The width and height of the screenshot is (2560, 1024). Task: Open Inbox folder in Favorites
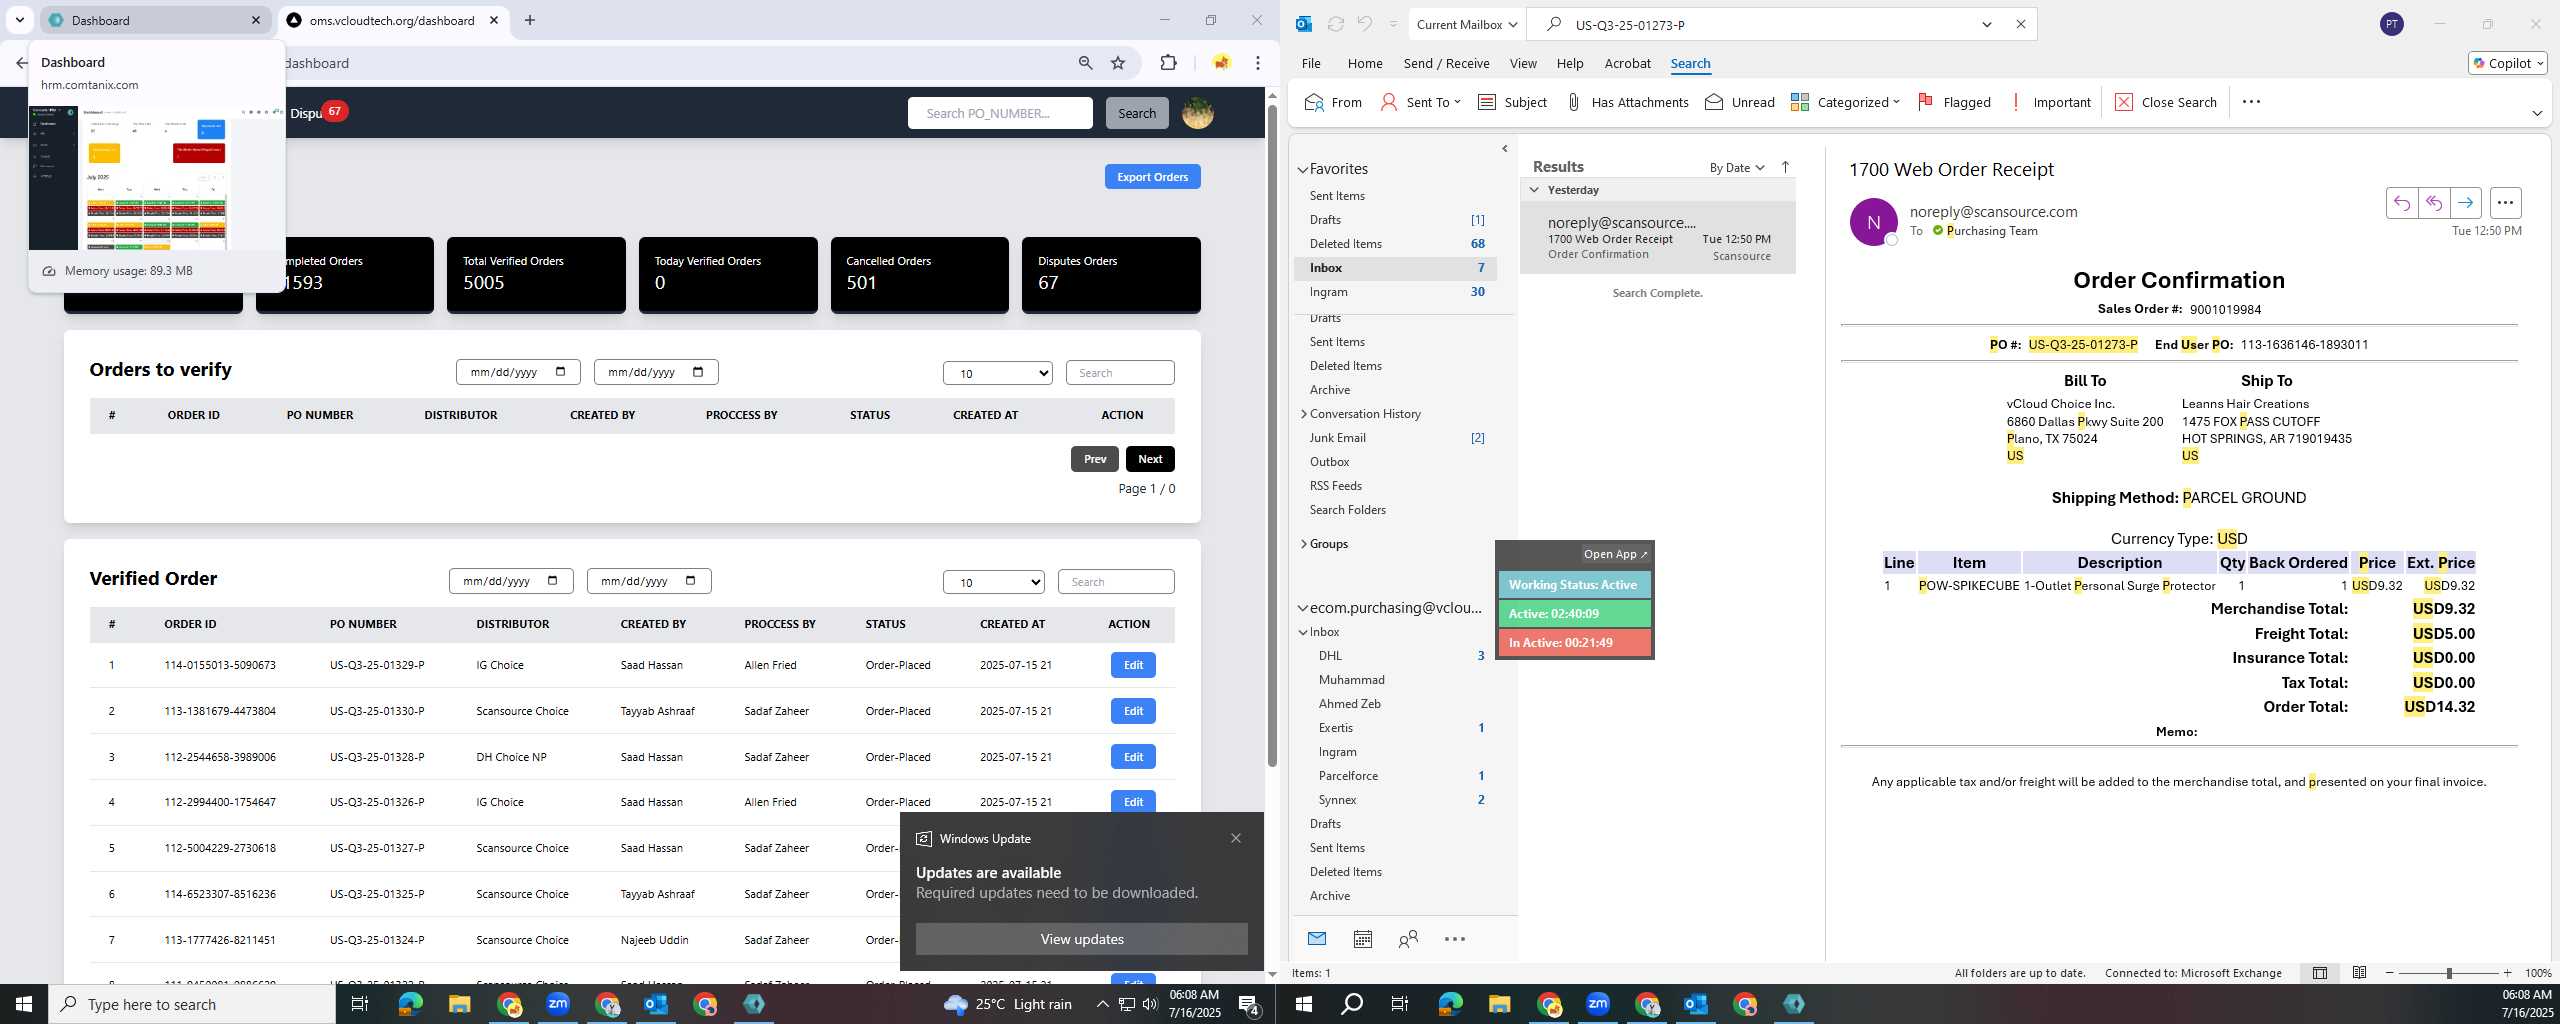[1395, 268]
